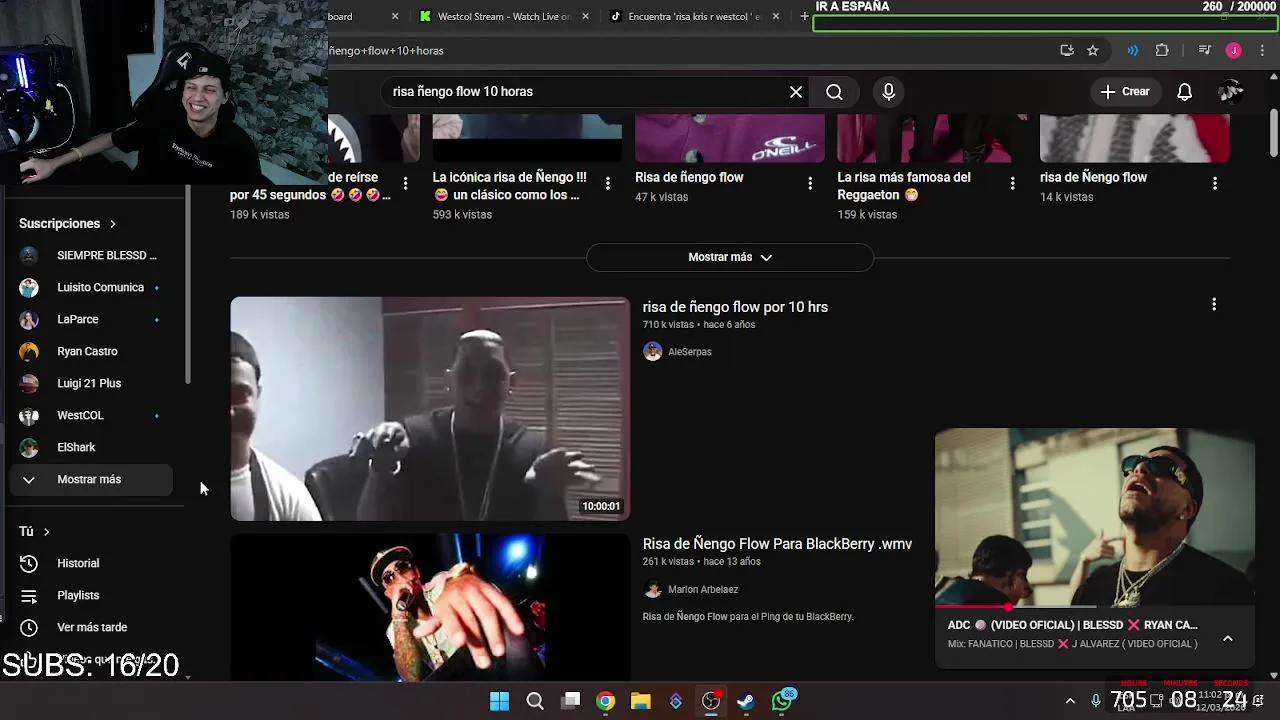1280x720 pixels.
Task: Close the Westcol Stream tab
Action: point(585,16)
